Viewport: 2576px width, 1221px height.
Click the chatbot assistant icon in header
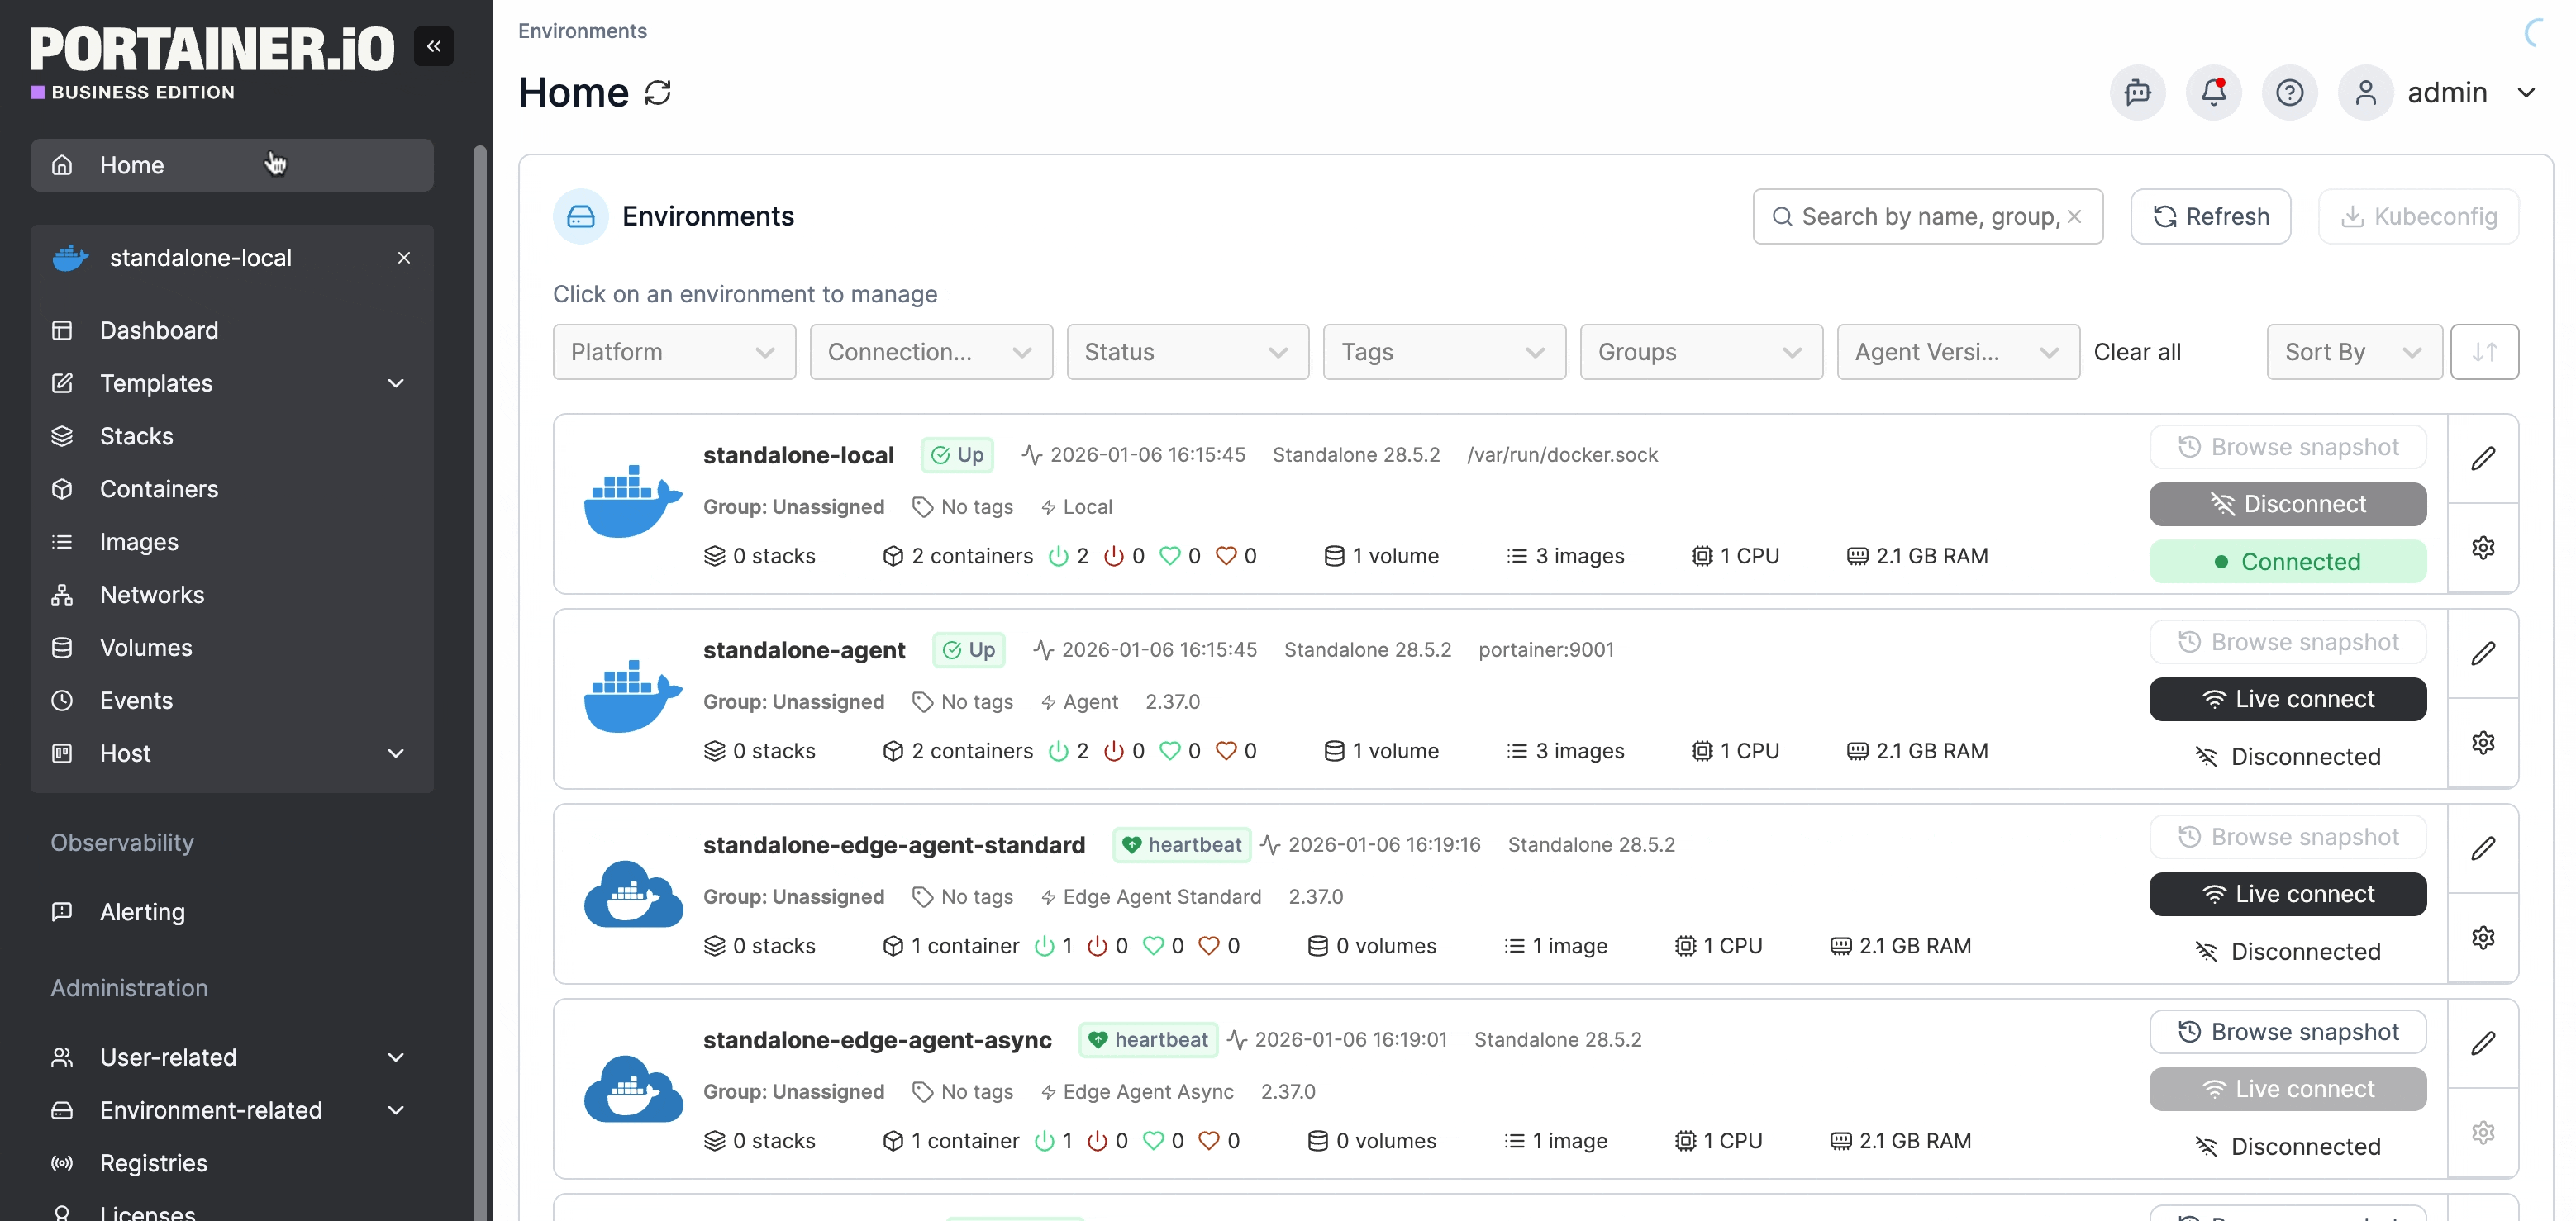pyautogui.click(x=2137, y=92)
